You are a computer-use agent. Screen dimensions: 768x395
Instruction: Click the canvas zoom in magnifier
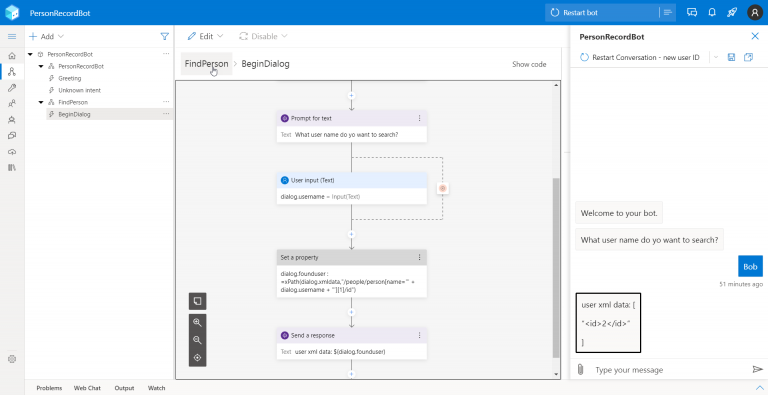tap(197, 322)
